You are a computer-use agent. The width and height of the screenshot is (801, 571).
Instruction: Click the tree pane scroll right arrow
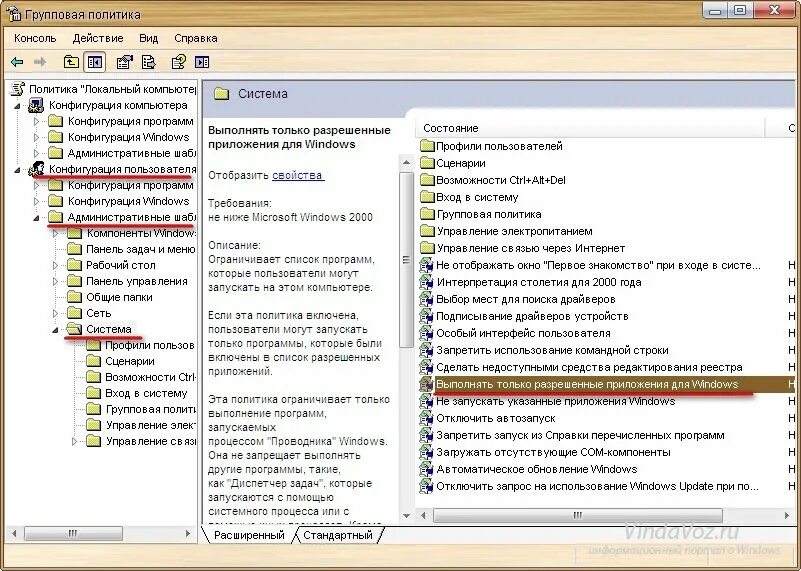click(188, 533)
